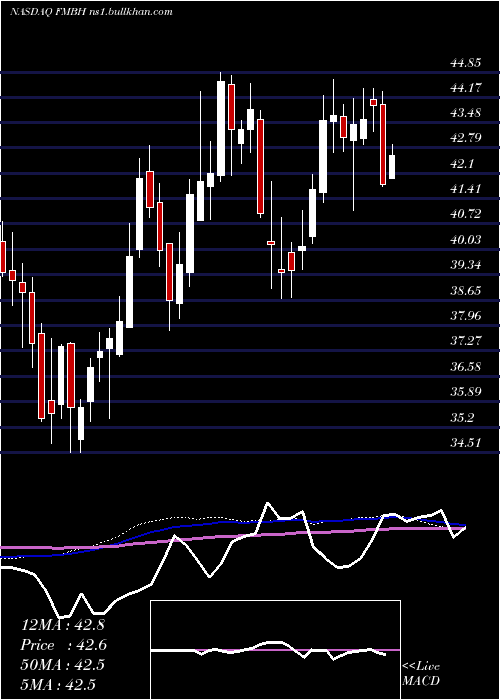This screenshot has width=500, height=700.
Task: Click the last white candlestick on the right
Action: coord(392,167)
